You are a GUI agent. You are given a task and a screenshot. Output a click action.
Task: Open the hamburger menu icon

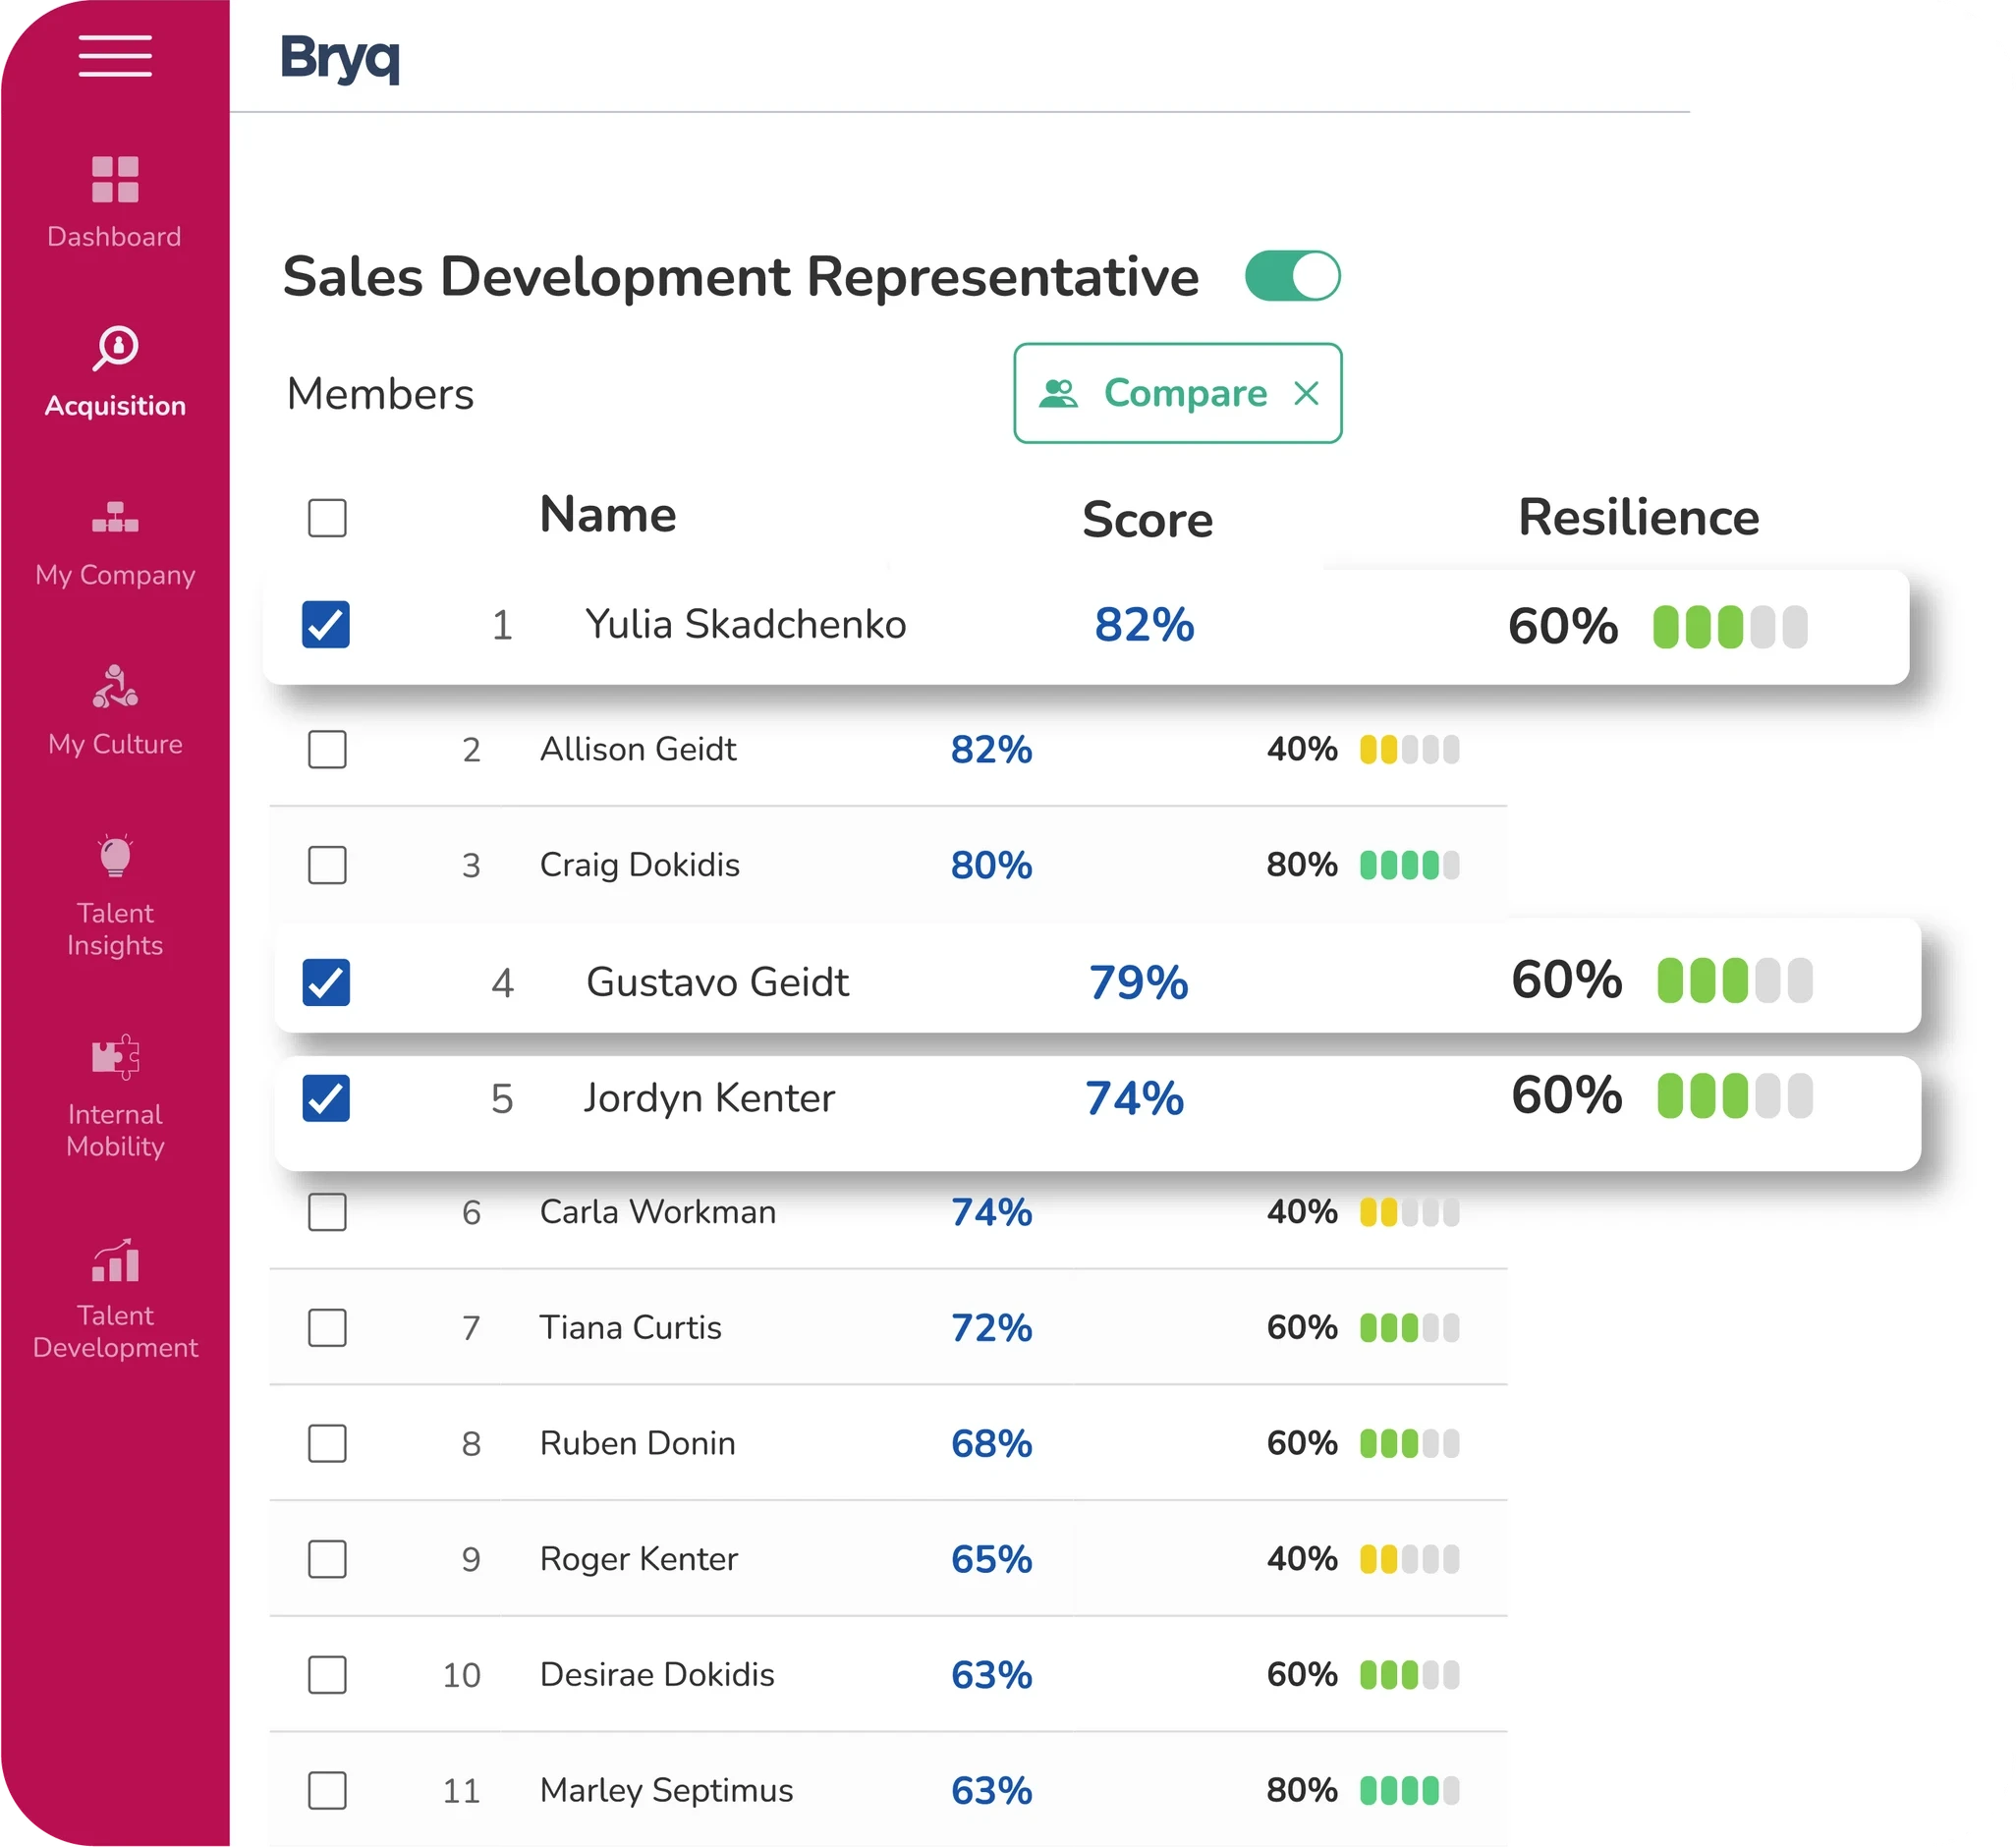click(x=115, y=56)
